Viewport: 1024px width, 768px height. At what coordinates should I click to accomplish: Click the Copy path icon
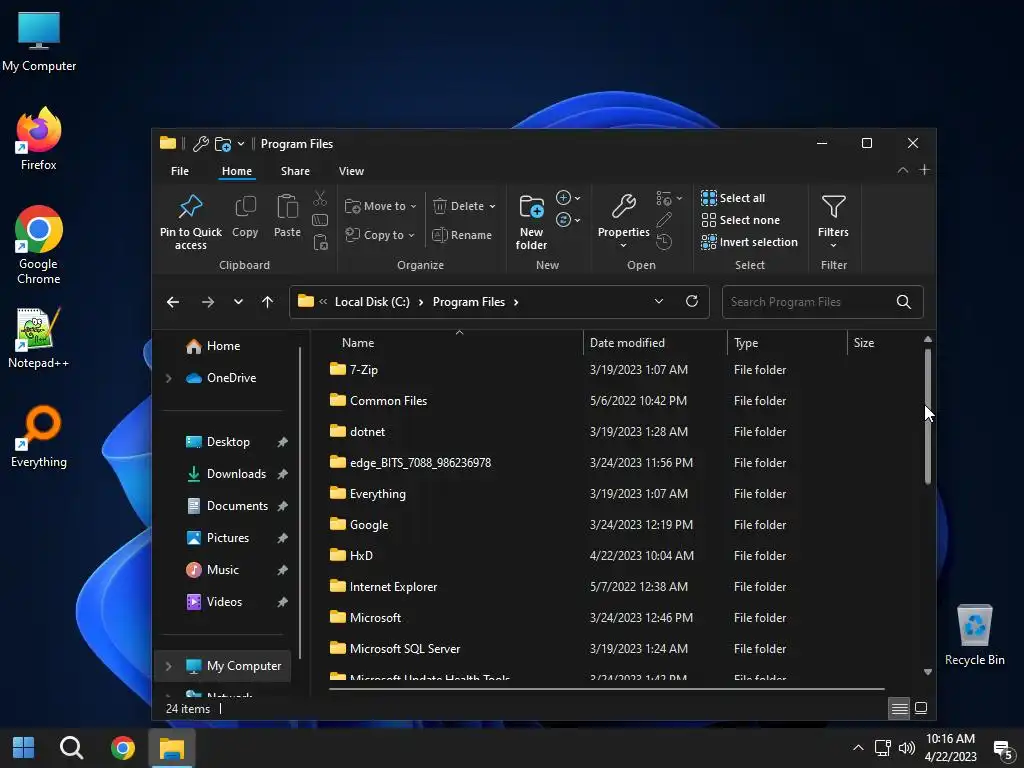click(x=320, y=220)
